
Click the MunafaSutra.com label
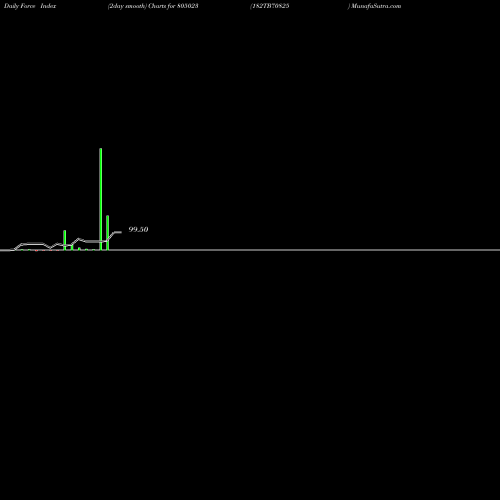[x=375, y=6]
